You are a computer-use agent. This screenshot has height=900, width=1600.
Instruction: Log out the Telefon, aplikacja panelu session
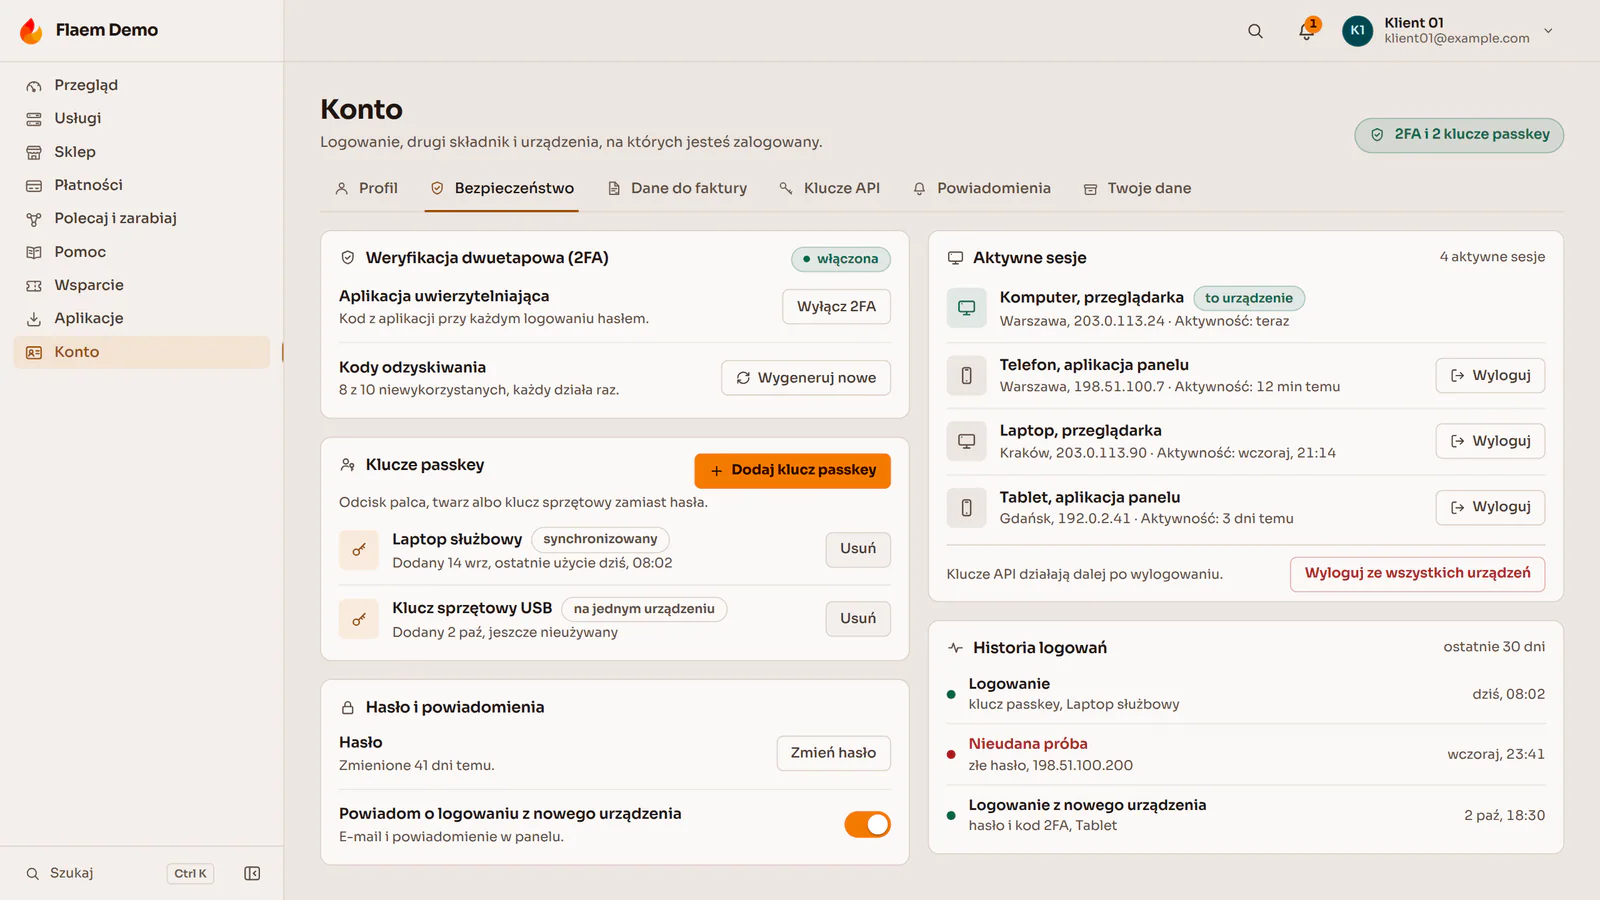click(1490, 376)
